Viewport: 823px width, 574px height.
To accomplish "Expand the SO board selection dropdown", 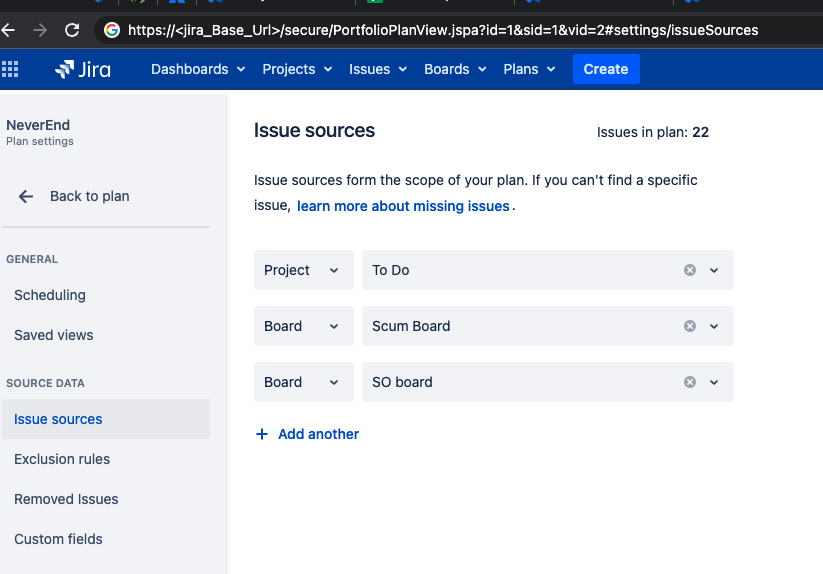I will [714, 382].
